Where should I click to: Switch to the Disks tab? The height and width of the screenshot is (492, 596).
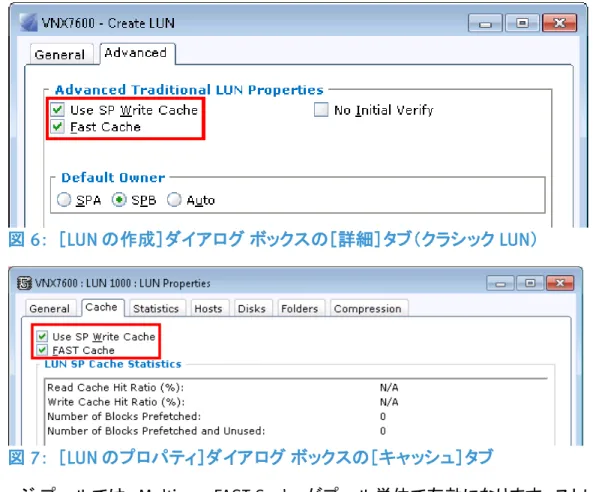[x=252, y=308]
